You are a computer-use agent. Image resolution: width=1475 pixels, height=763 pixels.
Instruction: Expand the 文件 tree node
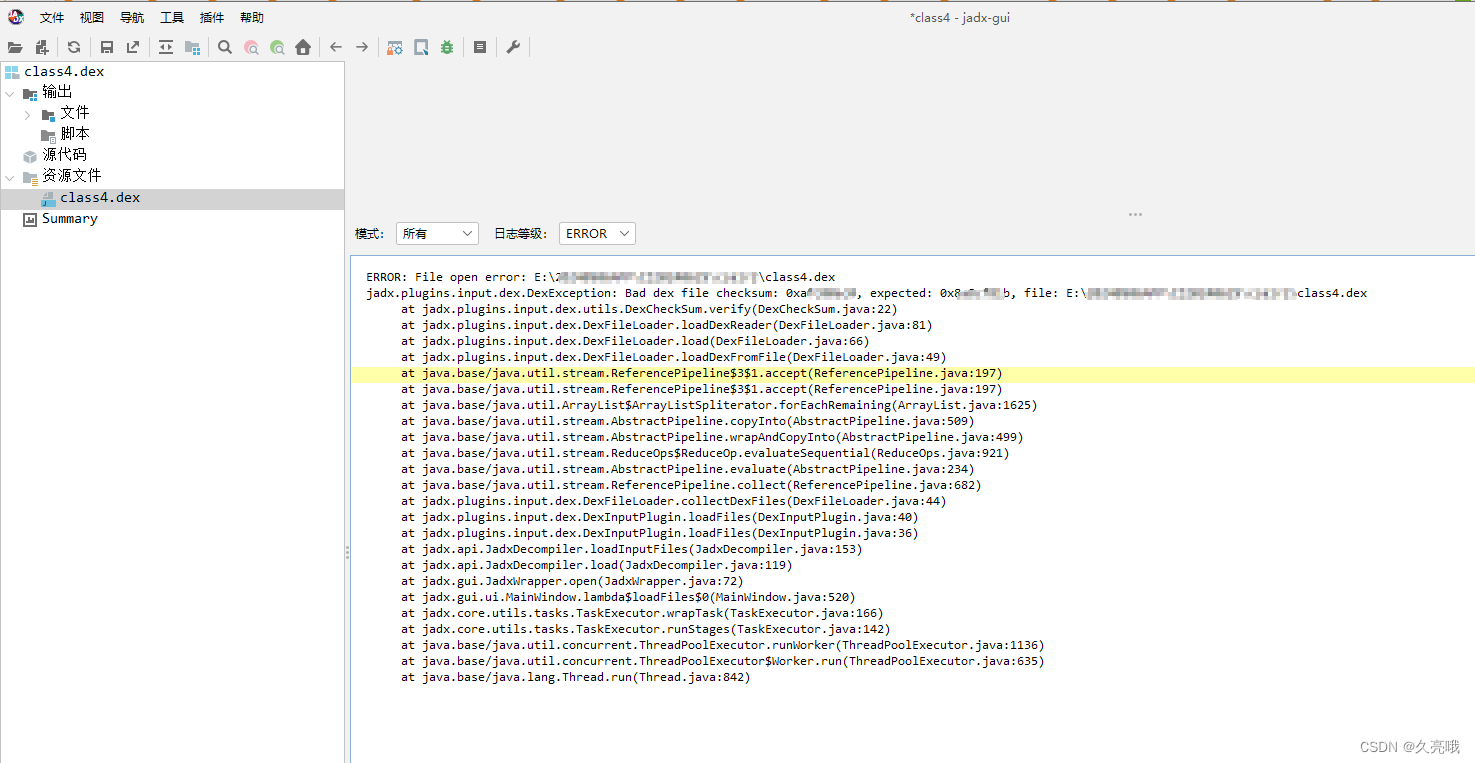tap(28, 114)
